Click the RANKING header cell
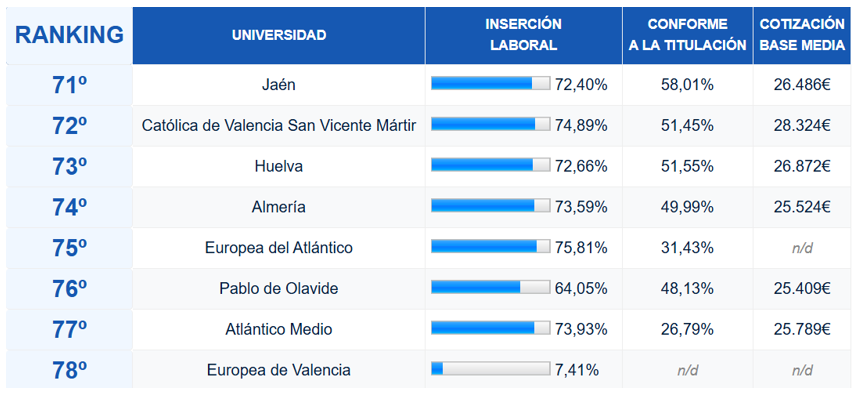 click(x=69, y=35)
